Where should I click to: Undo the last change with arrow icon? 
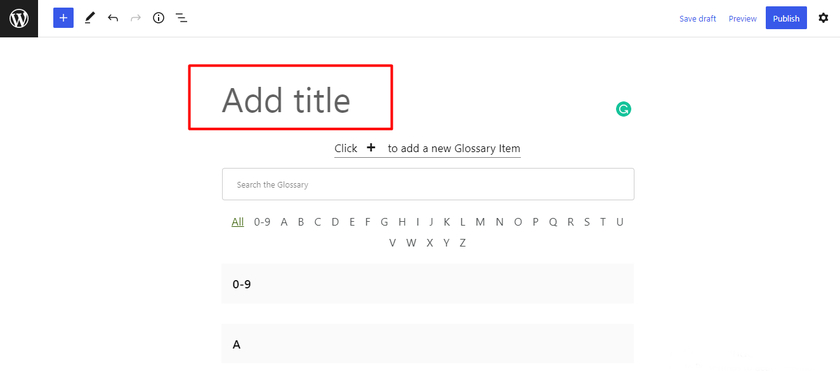112,18
